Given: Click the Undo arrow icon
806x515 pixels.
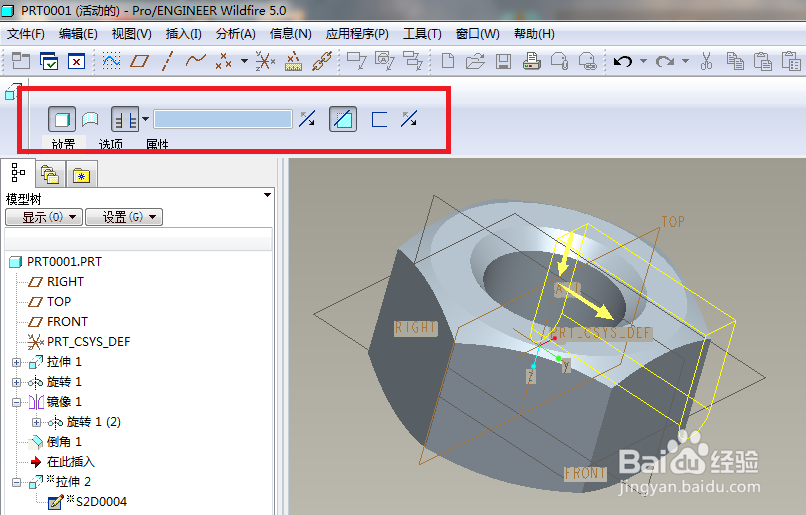Looking at the screenshot, I should [x=623, y=61].
